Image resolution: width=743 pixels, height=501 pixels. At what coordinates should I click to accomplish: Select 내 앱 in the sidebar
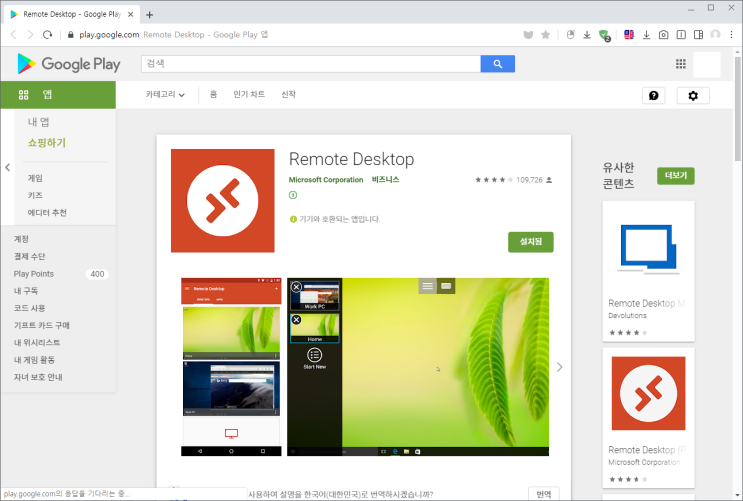[x=38, y=122]
